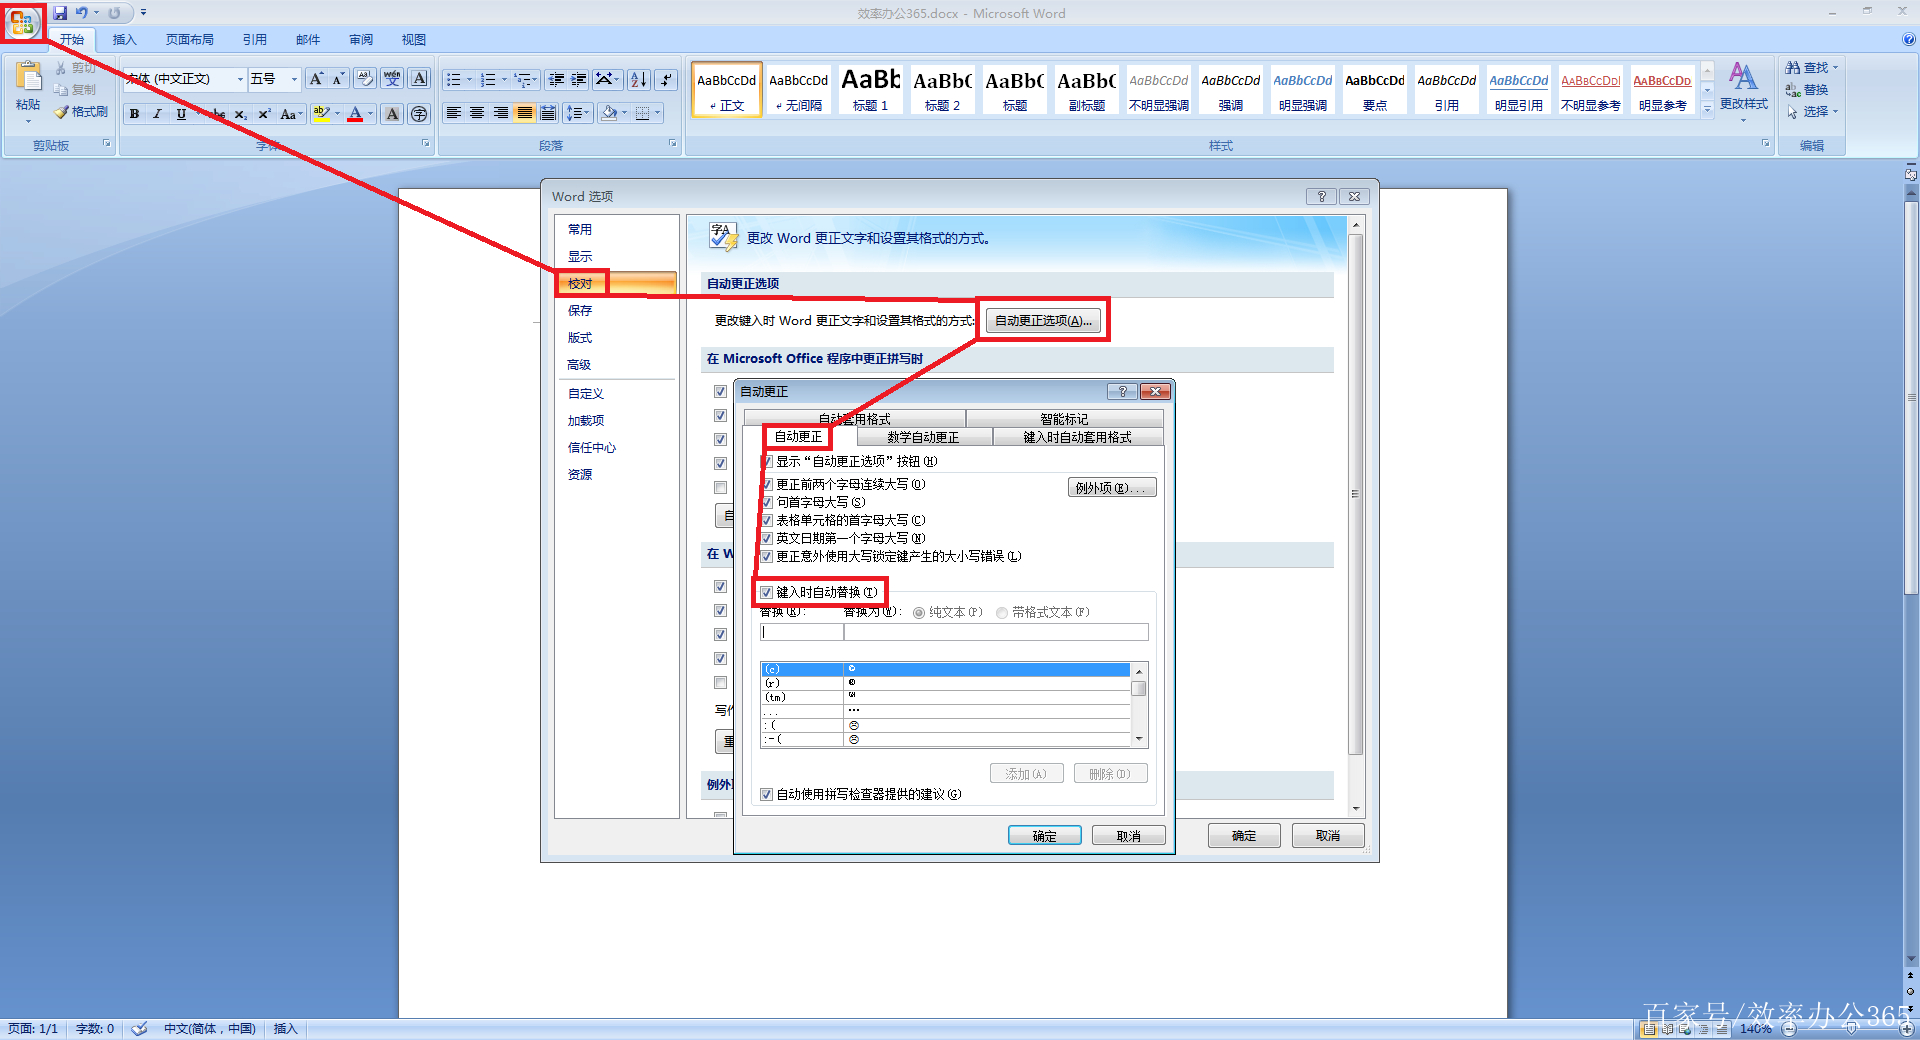Click 取消 in Word Options dialog
1920x1040 pixels.
[1328, 835]
